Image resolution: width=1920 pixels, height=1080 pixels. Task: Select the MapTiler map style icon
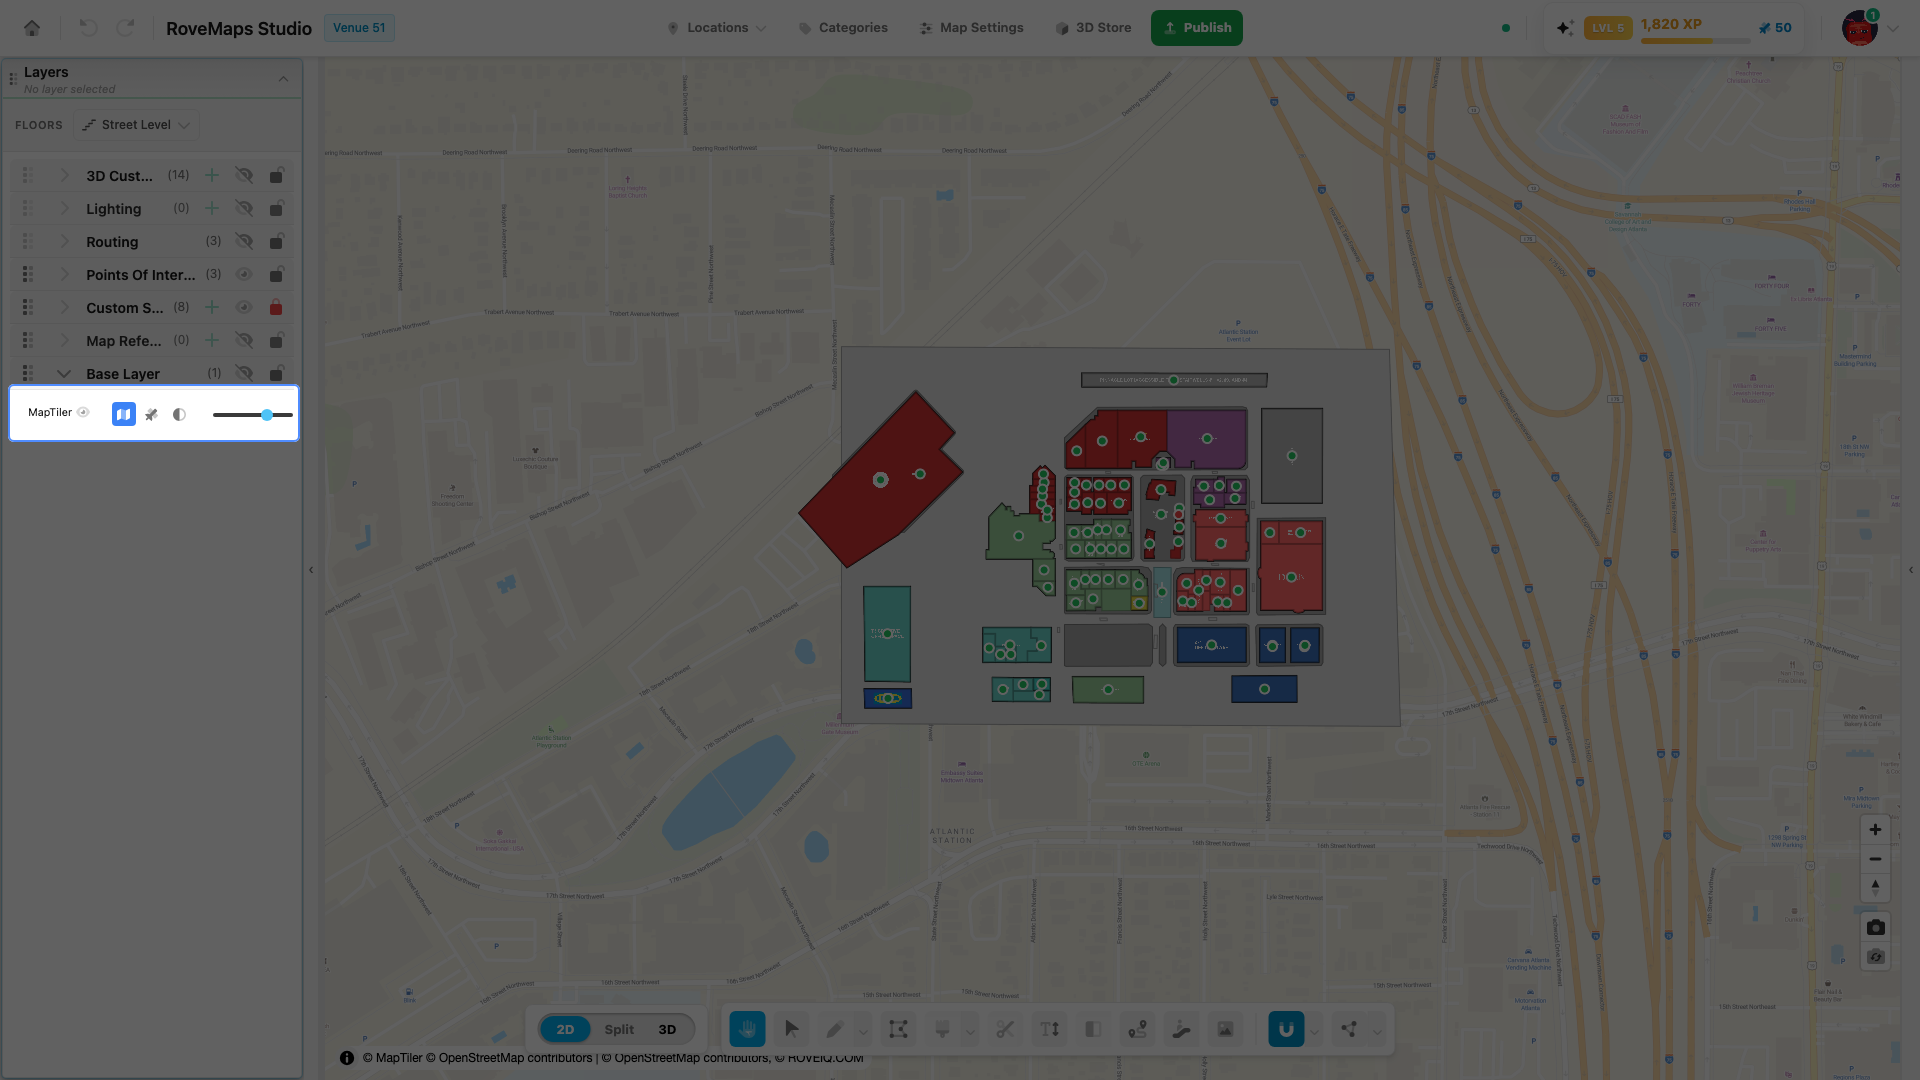[124, 414]
